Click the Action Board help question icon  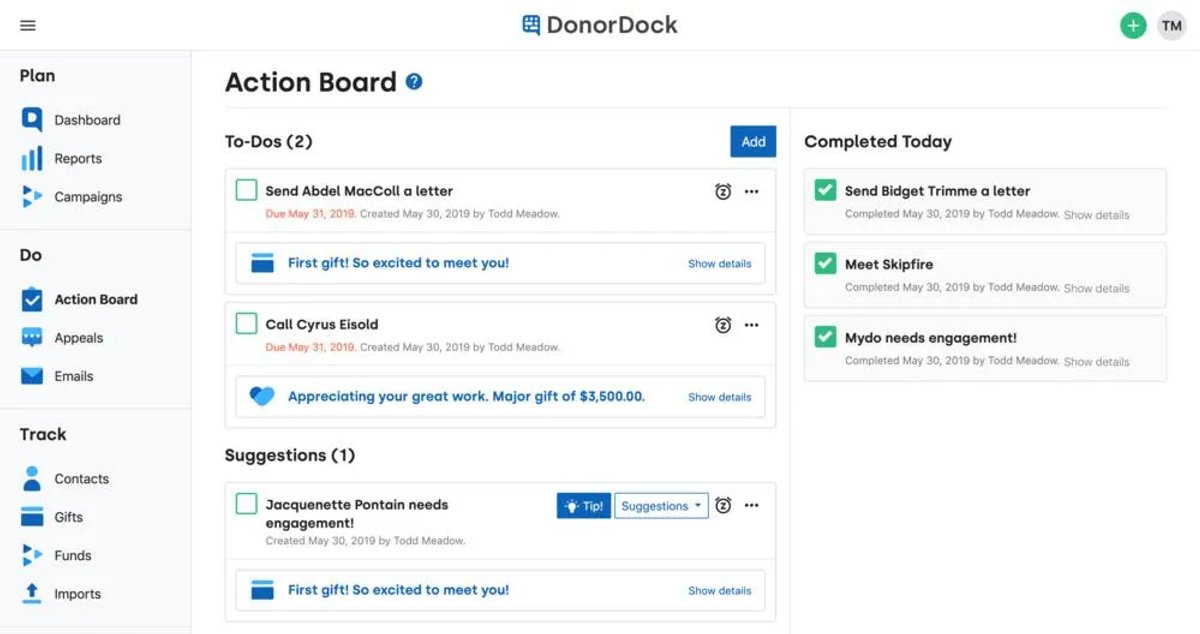pyautogui.click(x=414, y=82)
